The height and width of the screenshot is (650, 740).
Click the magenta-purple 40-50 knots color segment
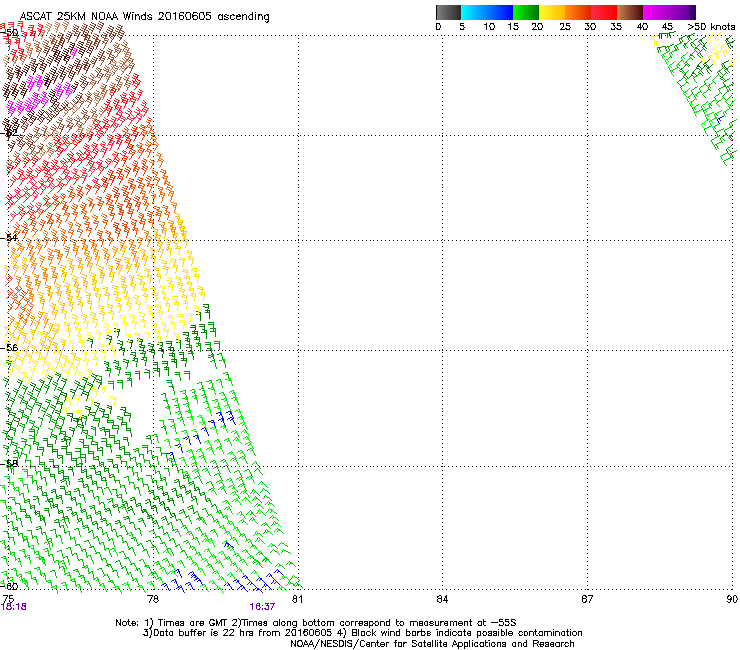pyautogui.click(x=669, y=12)
